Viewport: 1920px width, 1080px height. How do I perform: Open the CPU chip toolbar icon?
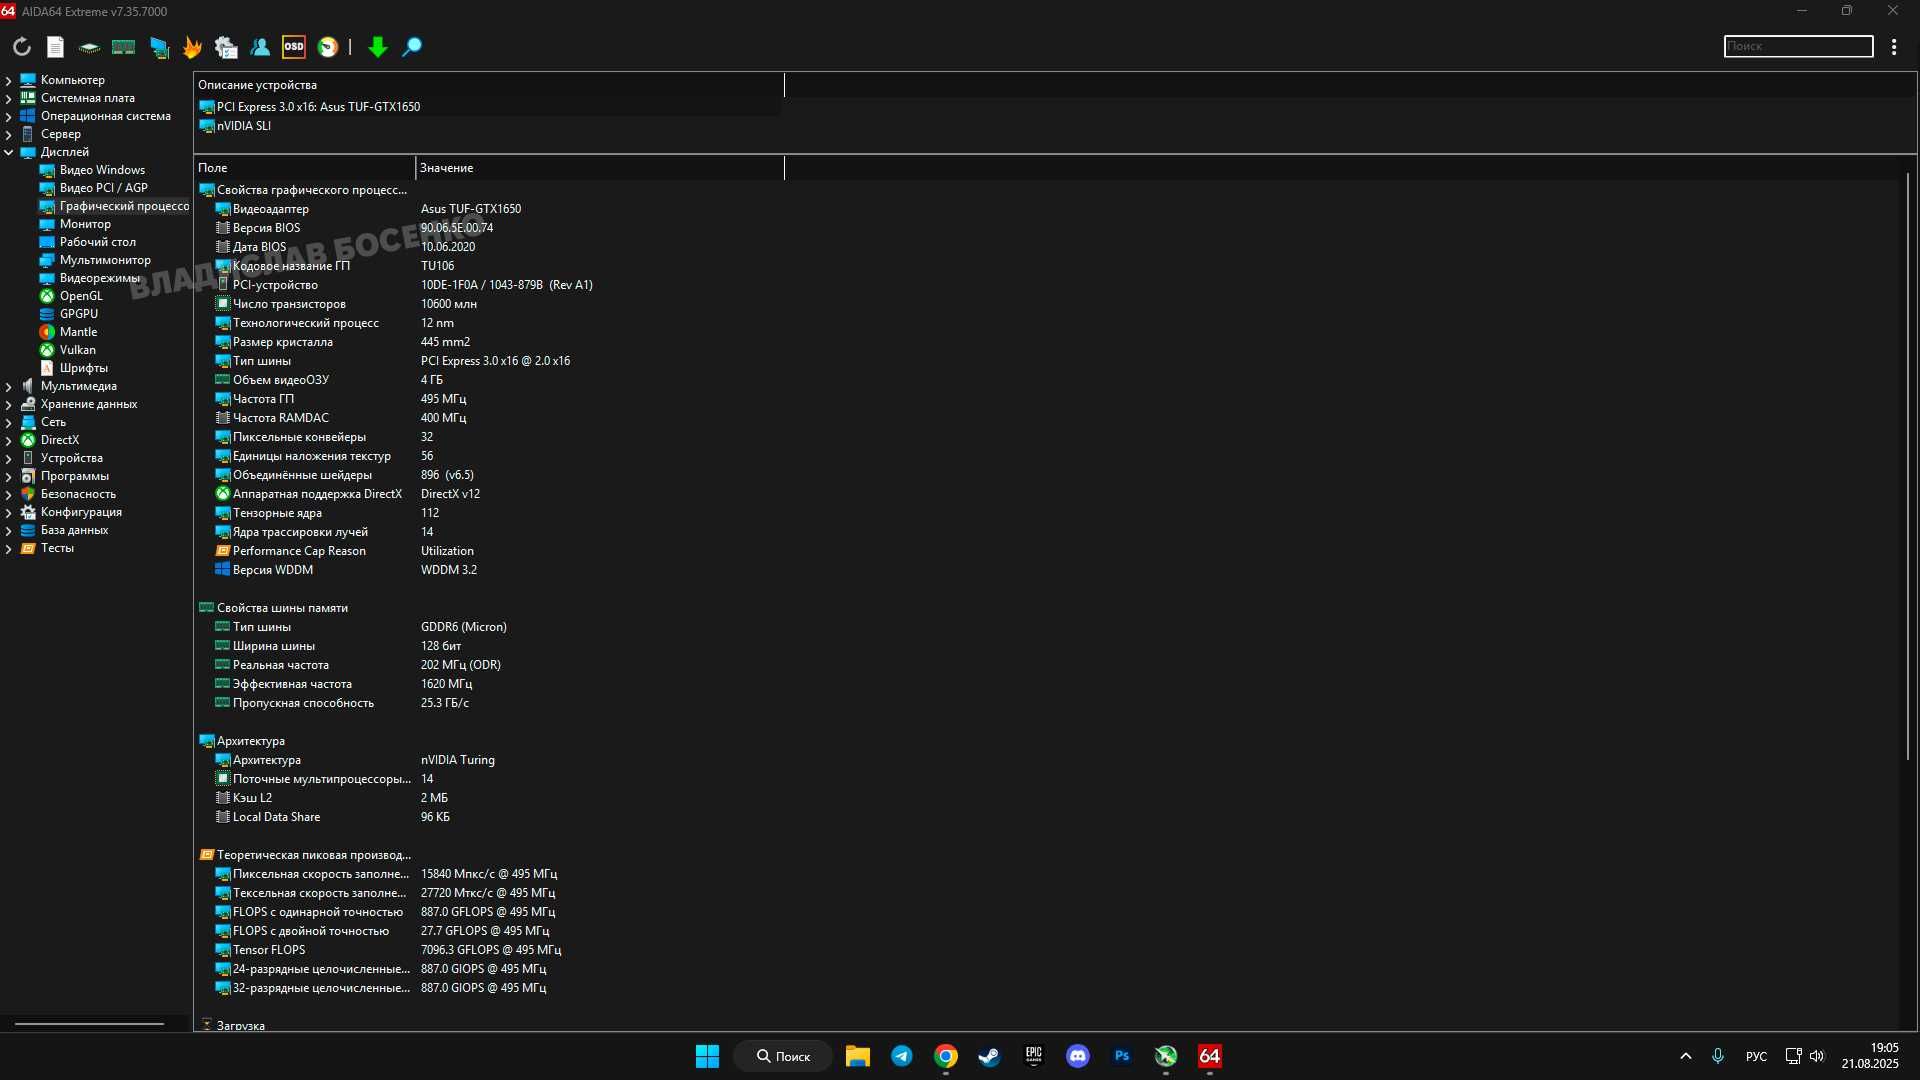[x=89, y=47]
